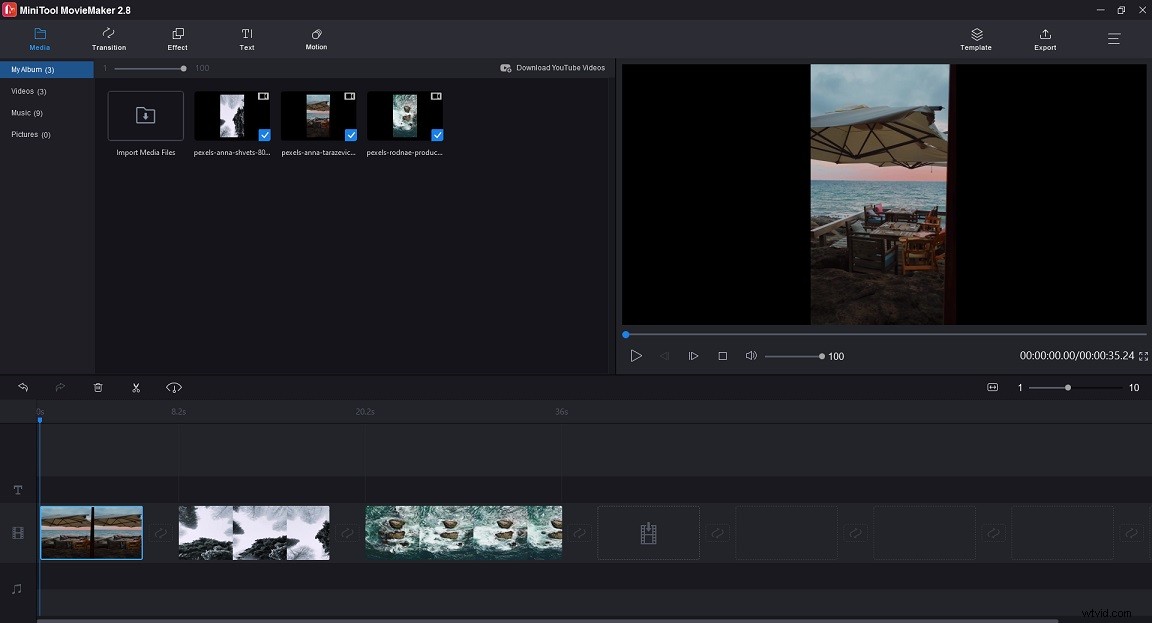Open the Pictures category in sidebar
The width and height of the screenshot is (1152, 623).
[x=30, y=134]
